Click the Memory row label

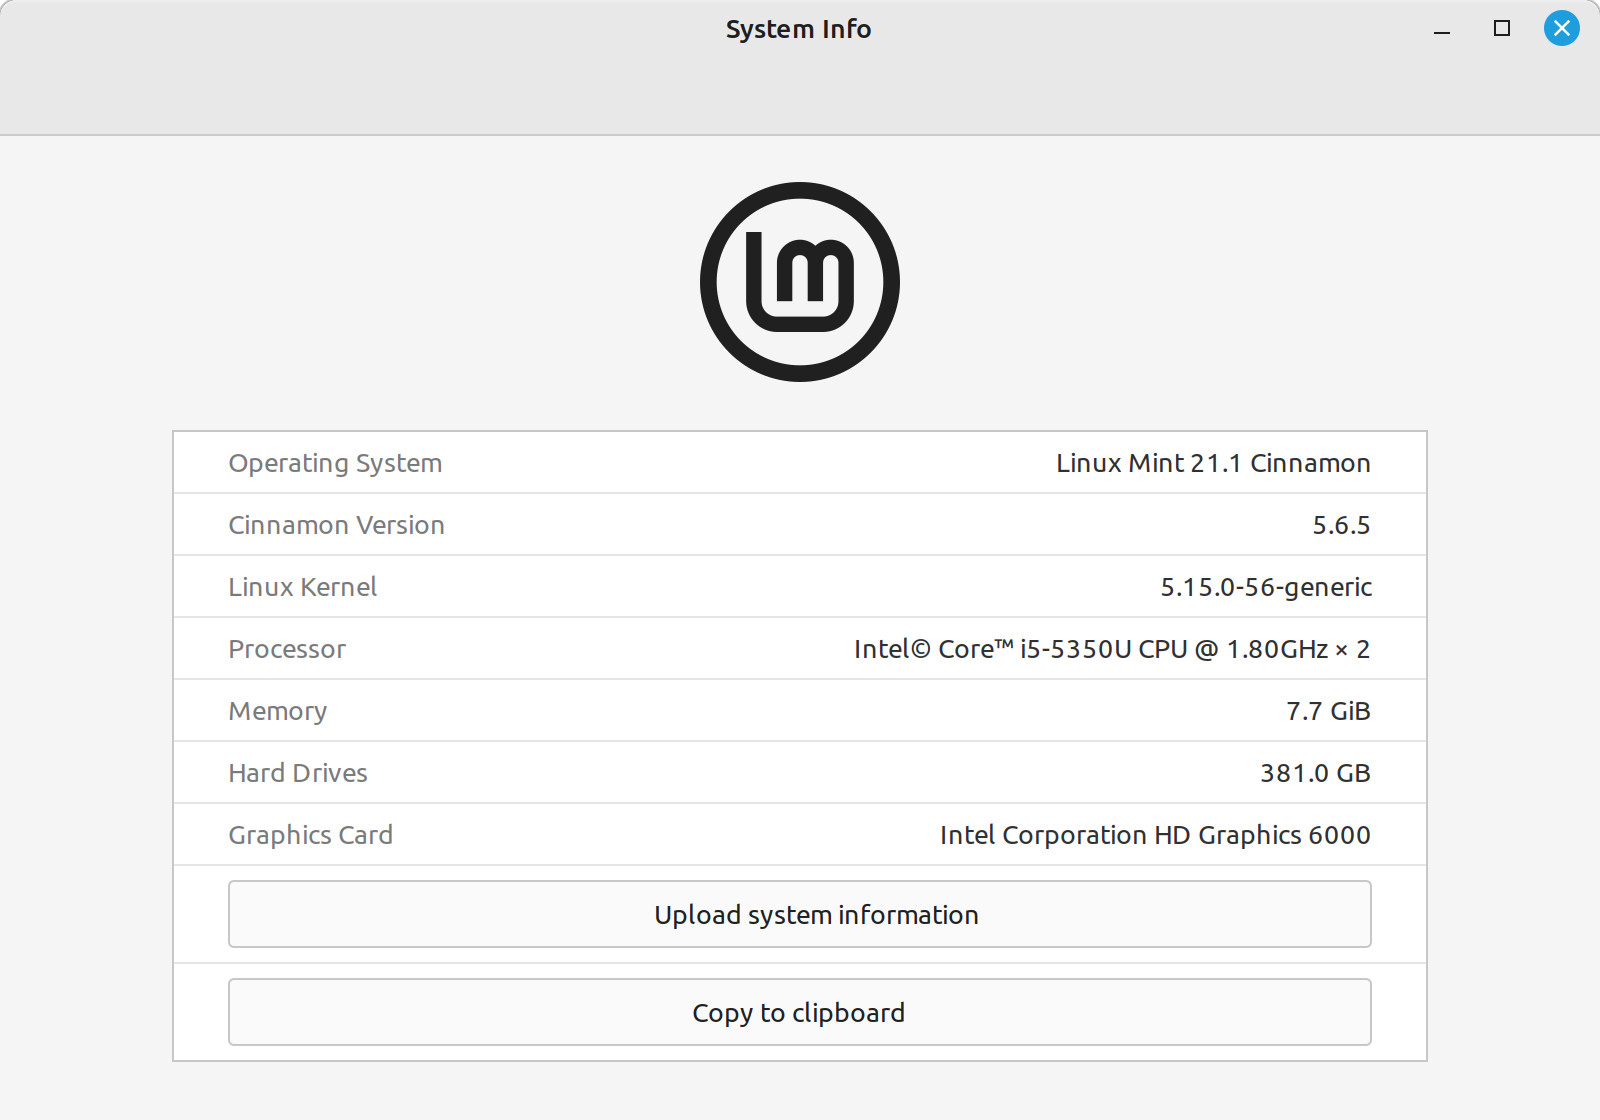point(278,711)
